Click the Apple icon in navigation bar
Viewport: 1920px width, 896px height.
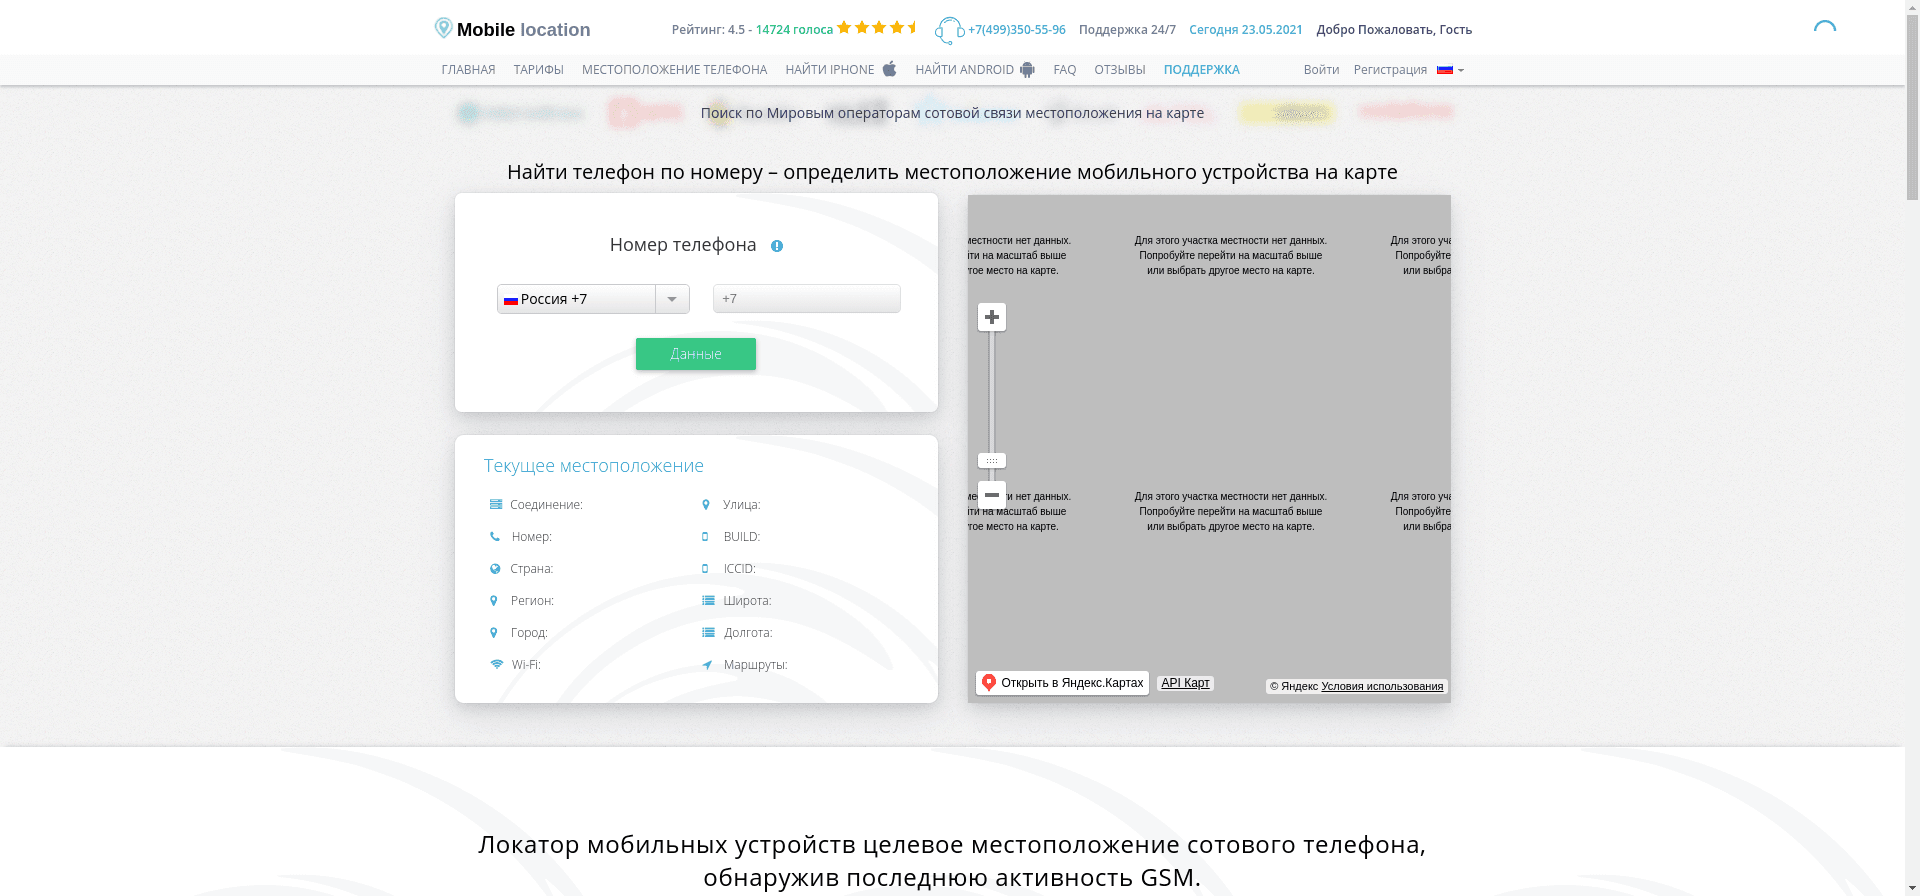click(x=889, y=69)
